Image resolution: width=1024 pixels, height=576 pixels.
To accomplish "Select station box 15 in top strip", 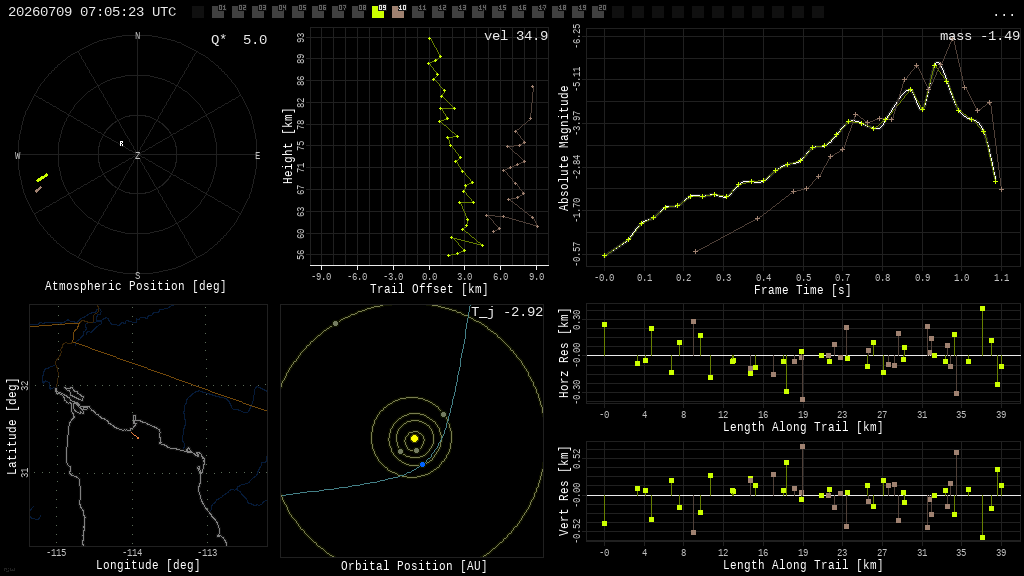I will pos(498,12).
